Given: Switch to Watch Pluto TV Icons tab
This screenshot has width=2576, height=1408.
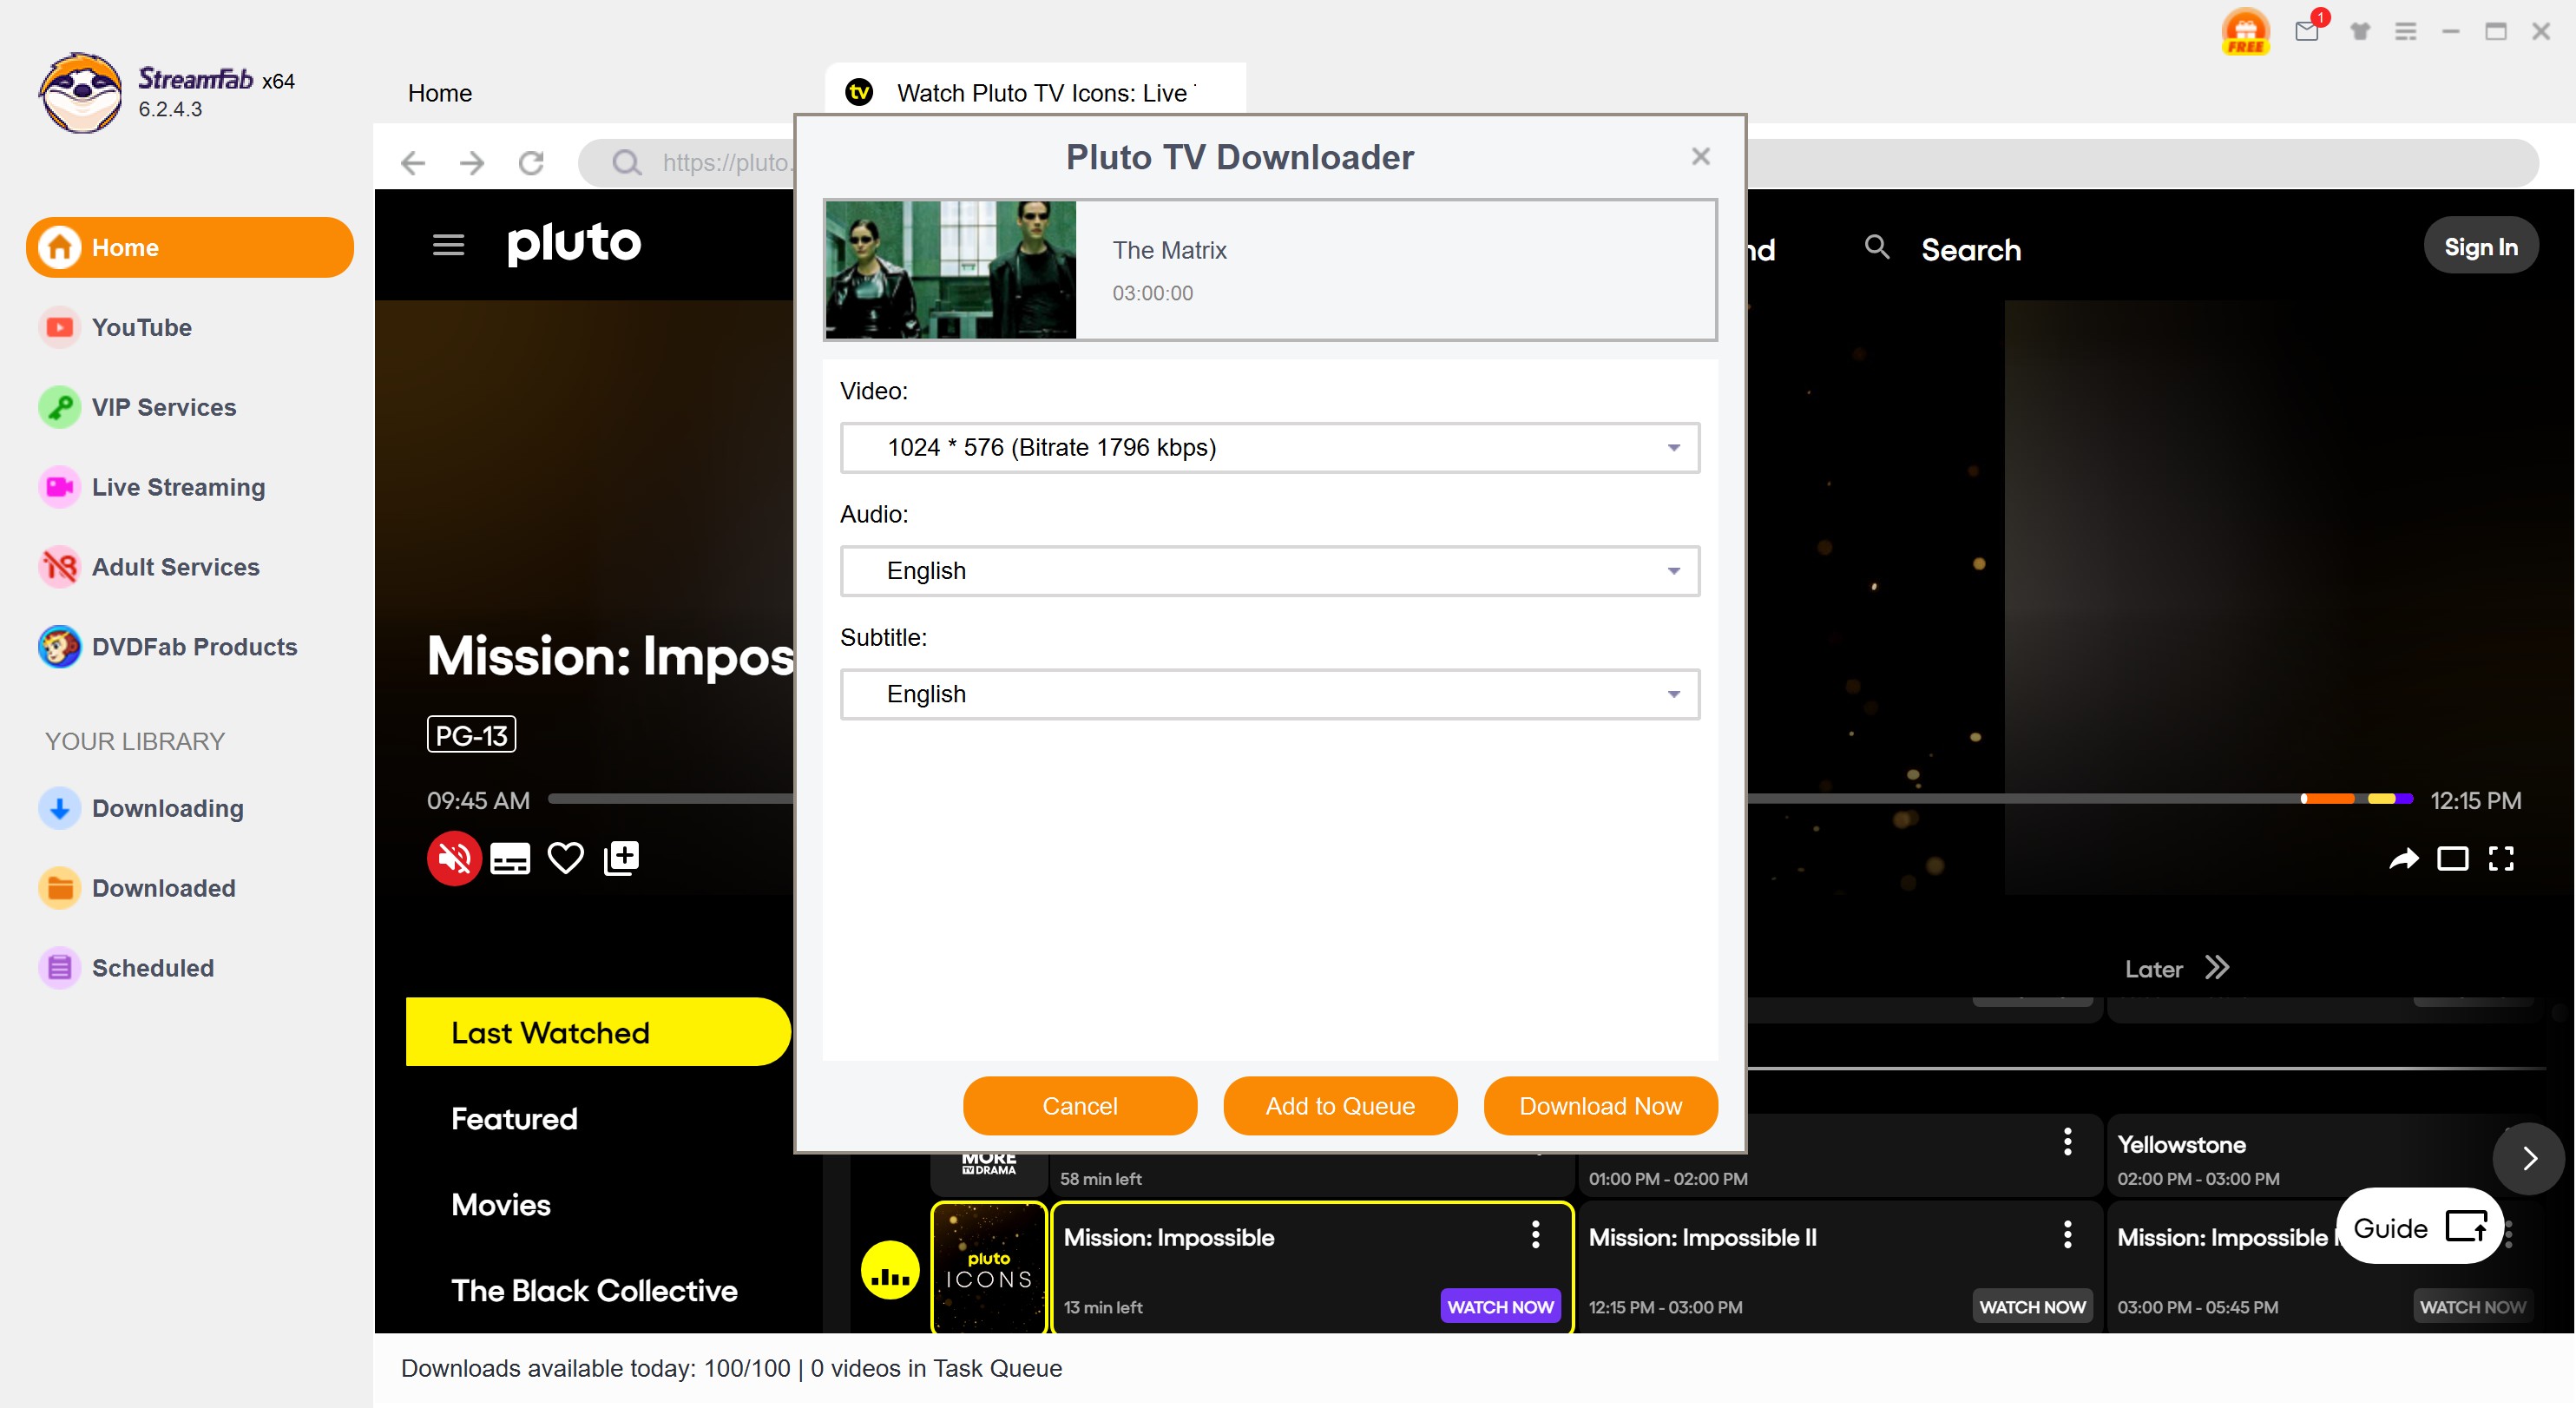Looking at the screenshot, I should coord(1036,93).
